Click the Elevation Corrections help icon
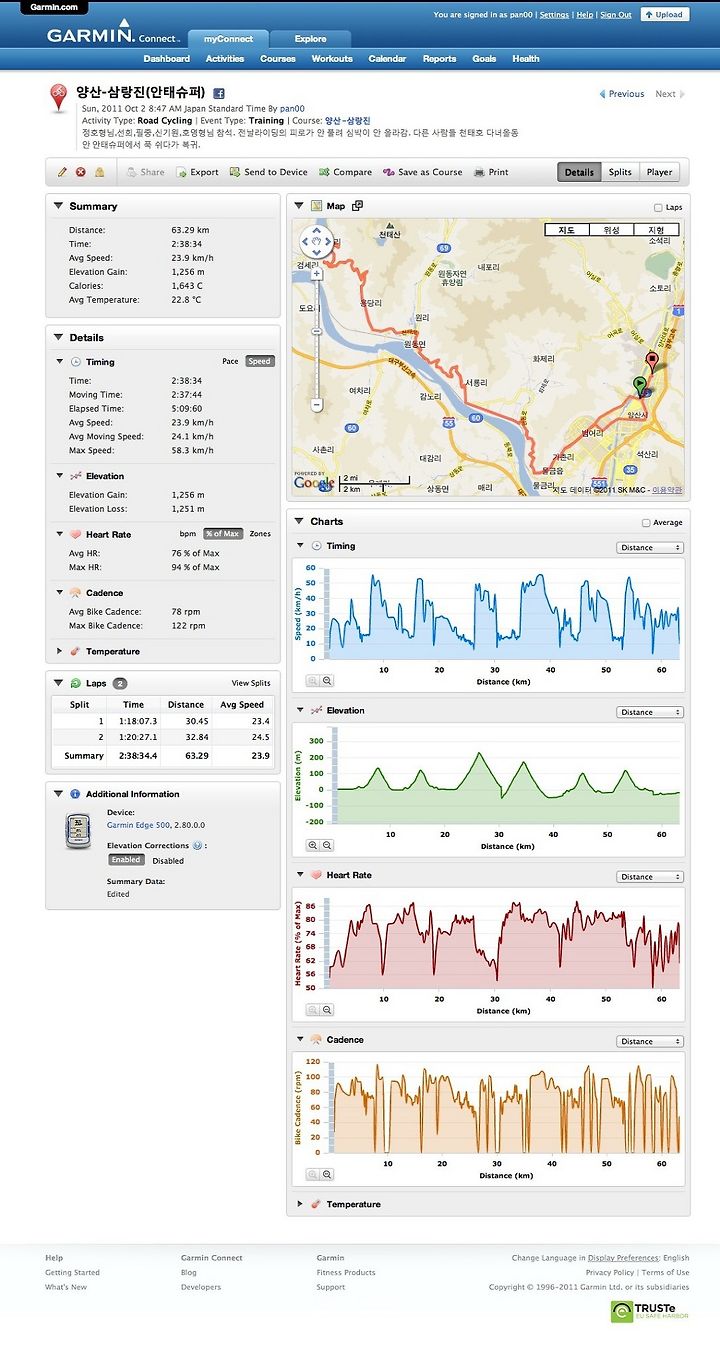The height and width of the screenshot is (1364, 720). pos(197,845)
